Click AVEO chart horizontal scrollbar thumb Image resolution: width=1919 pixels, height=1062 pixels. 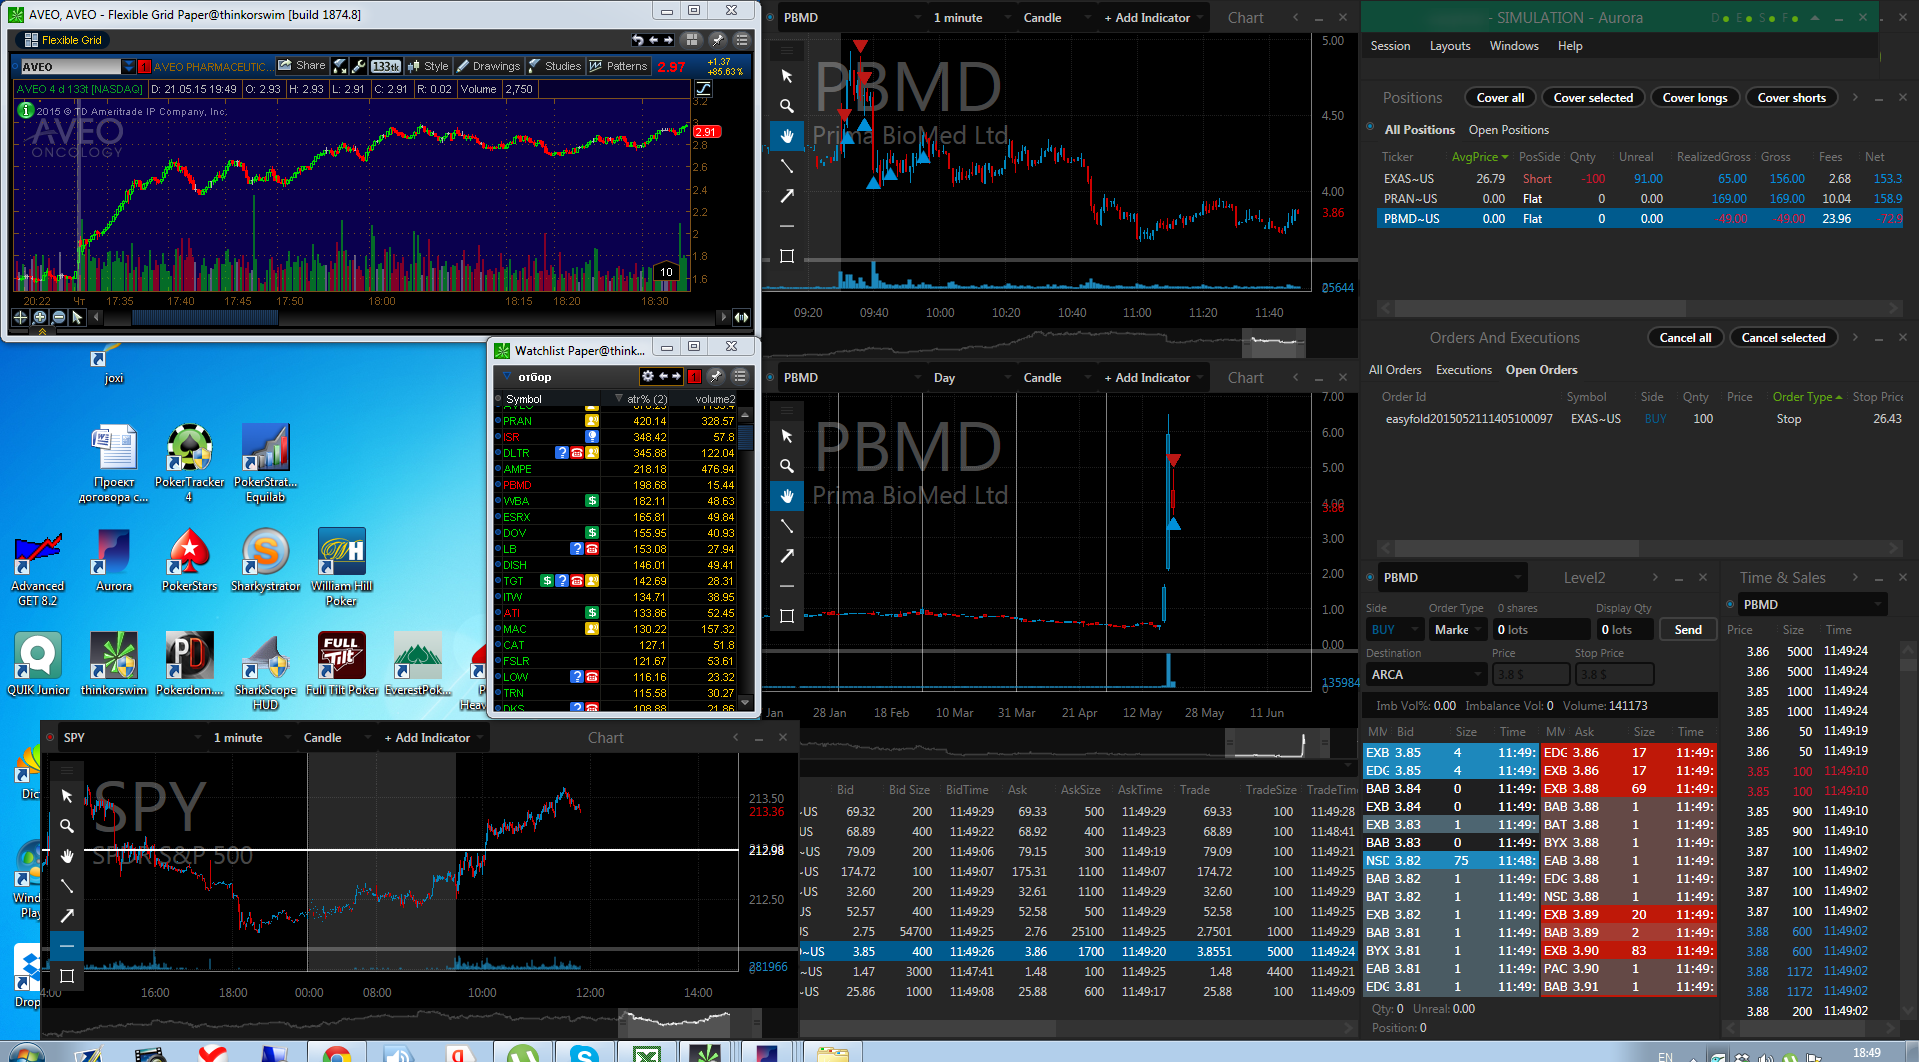point(205,317)
